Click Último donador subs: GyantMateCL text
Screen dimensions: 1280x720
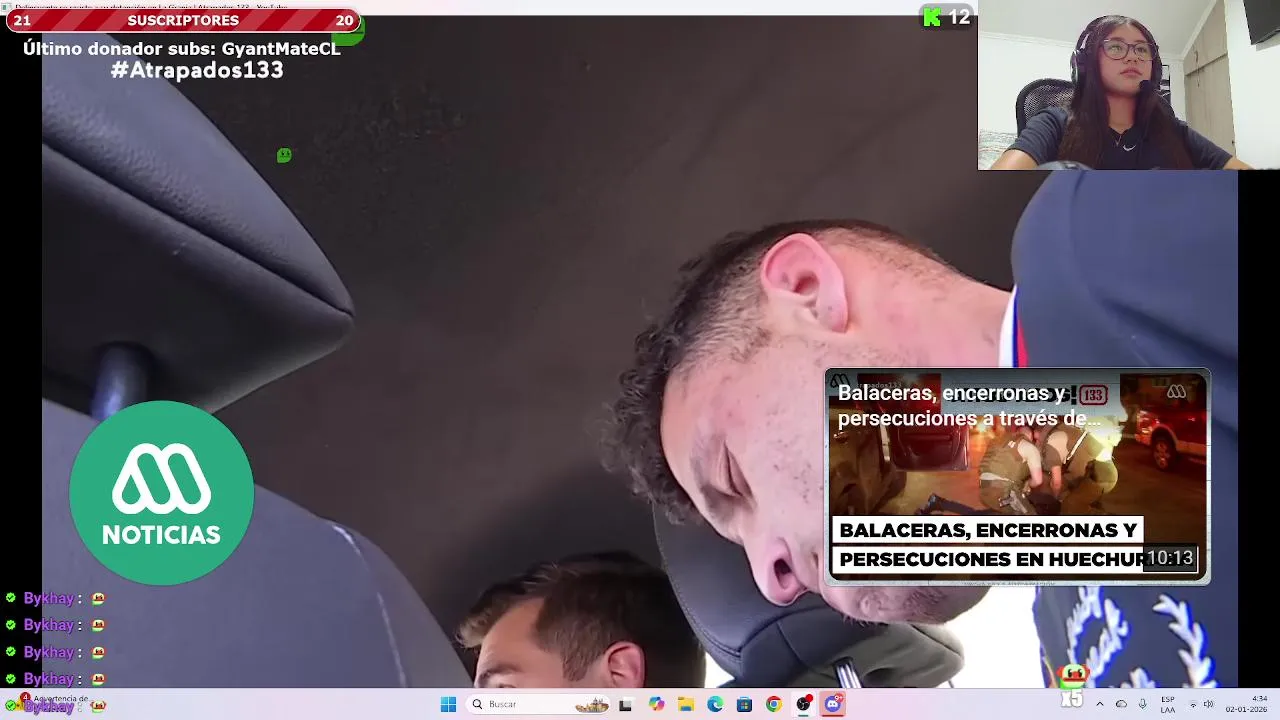click(x=182, y=48)
